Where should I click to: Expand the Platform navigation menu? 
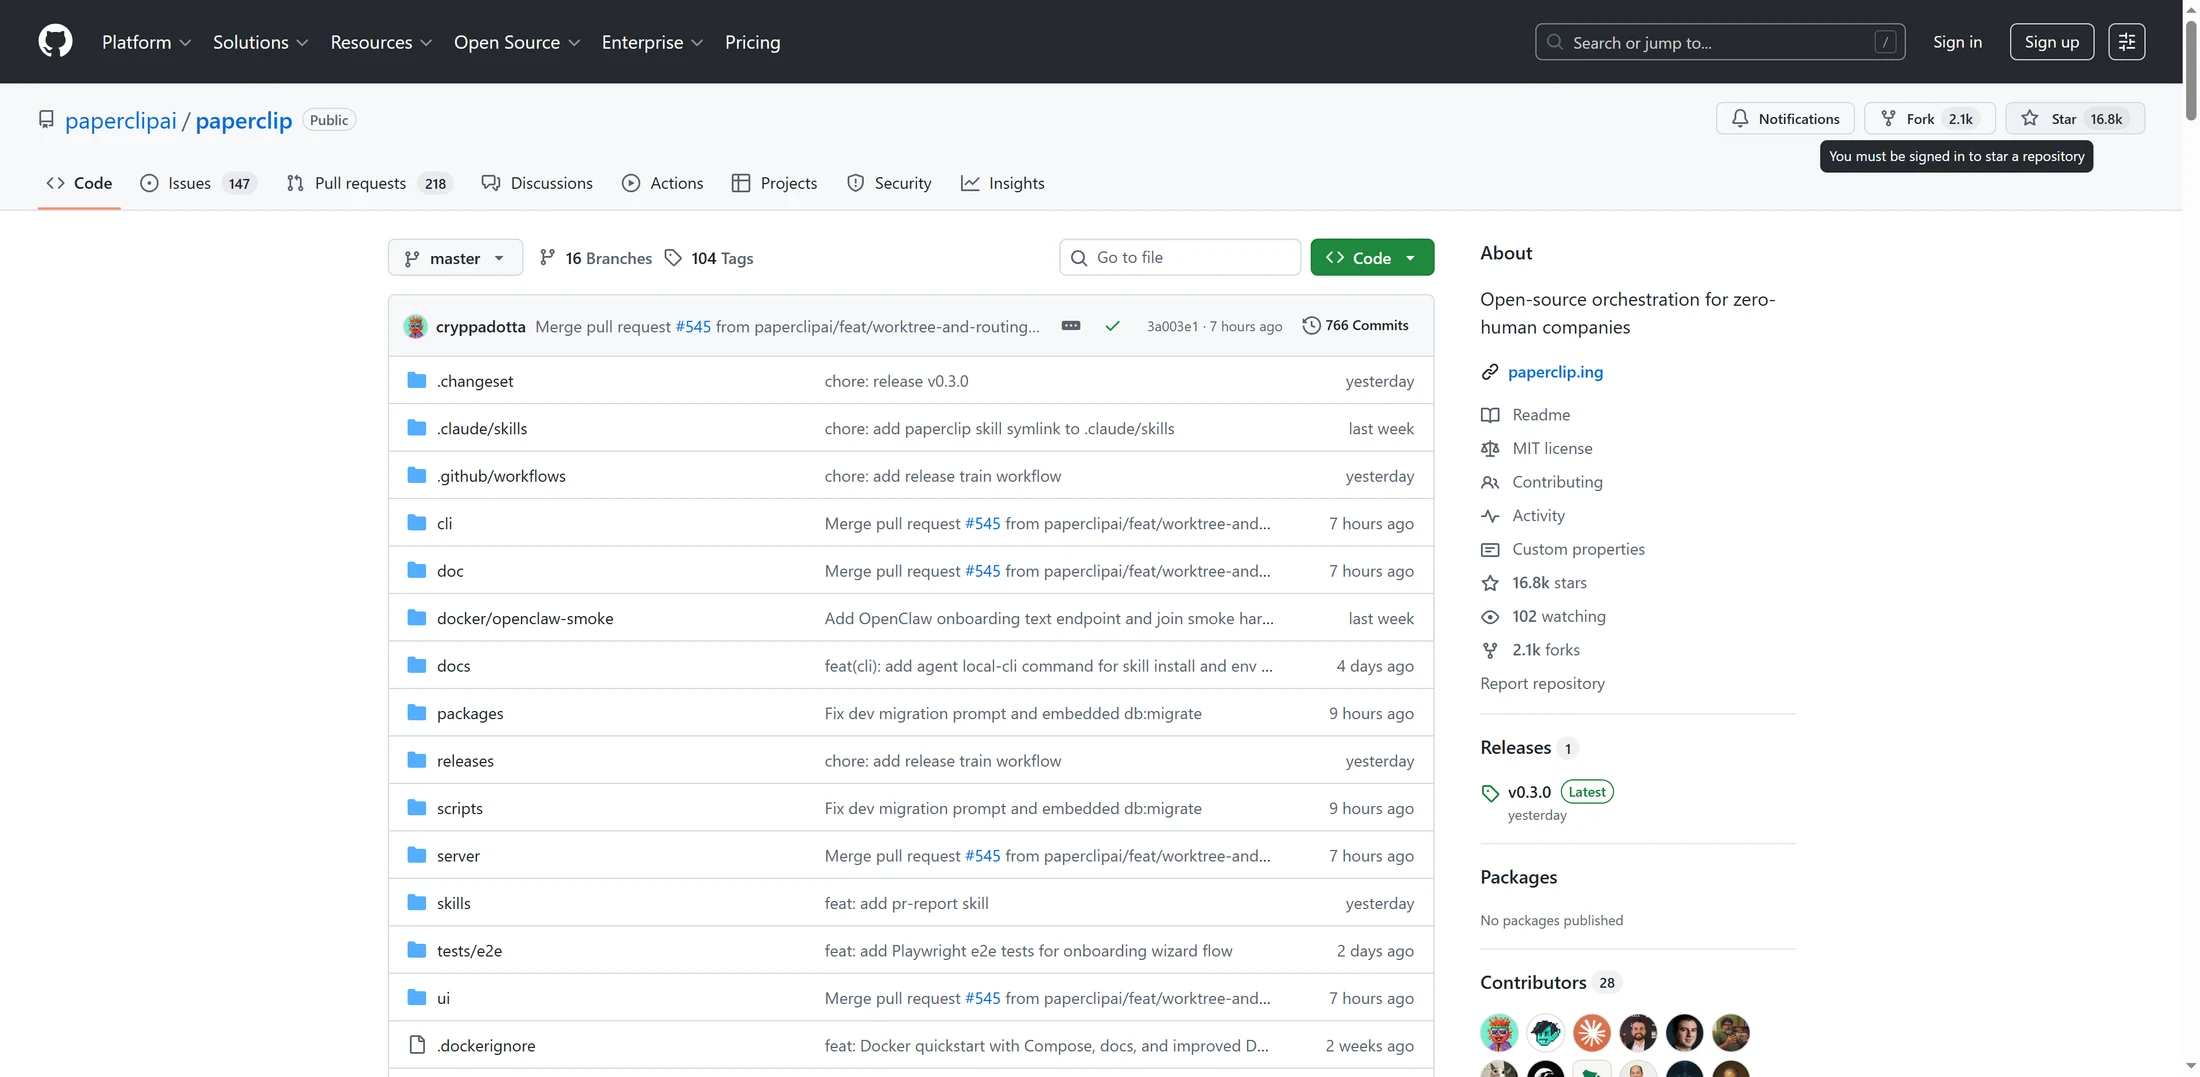[146, 42]
